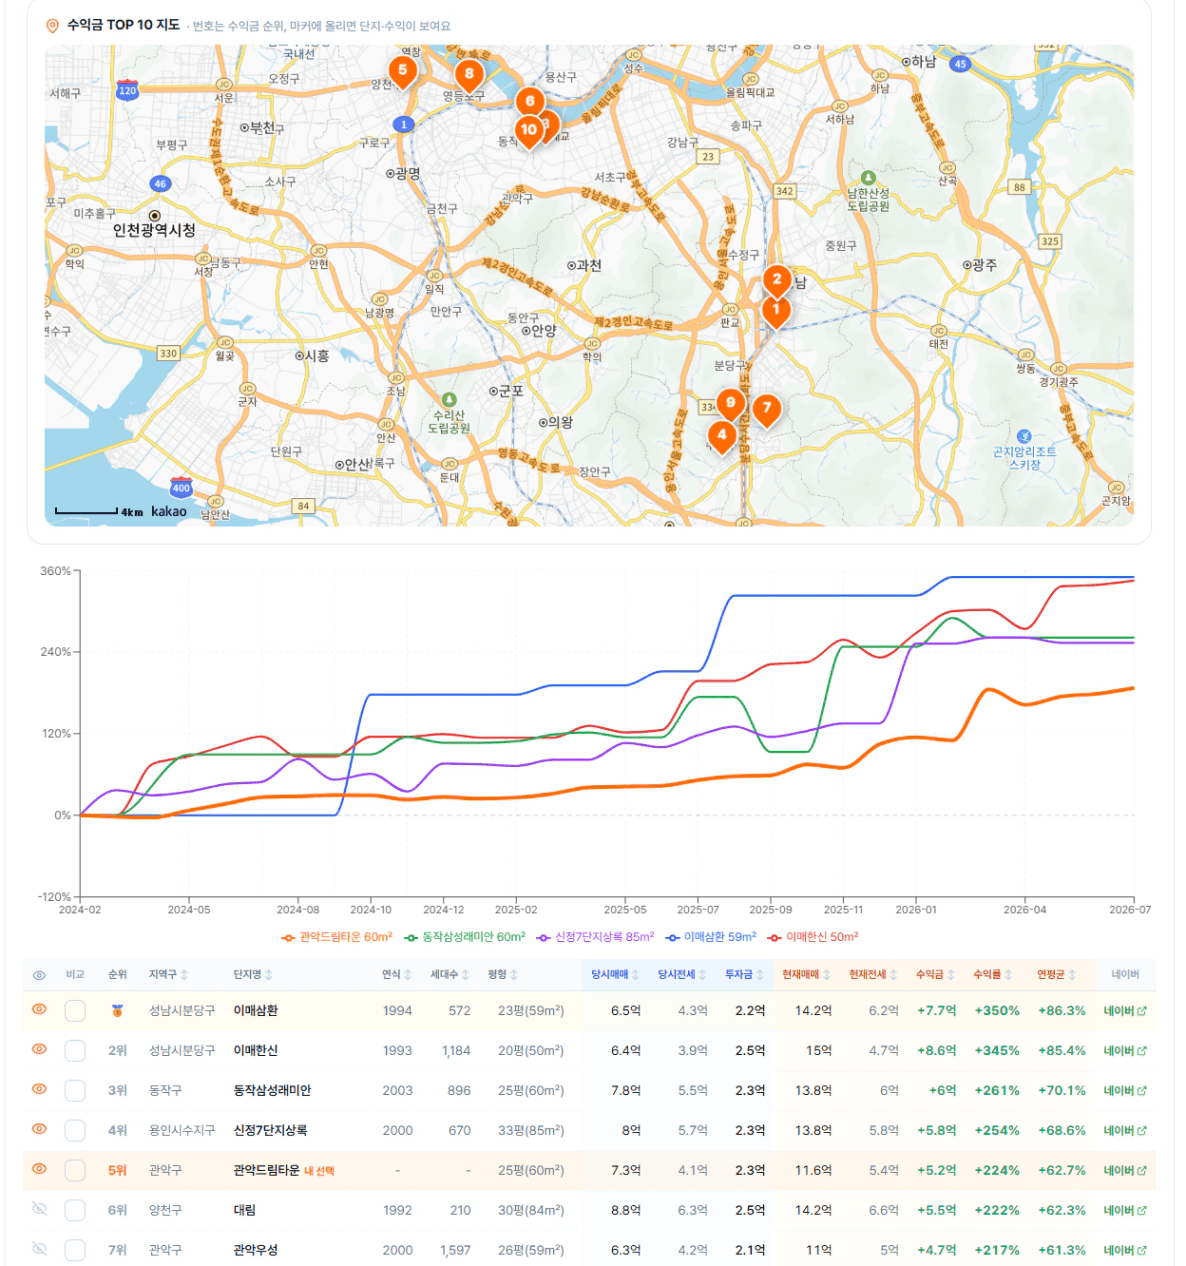This screenshot has height=1266, width=1186.
Task: Click map marker number 8
Action: 469,75
